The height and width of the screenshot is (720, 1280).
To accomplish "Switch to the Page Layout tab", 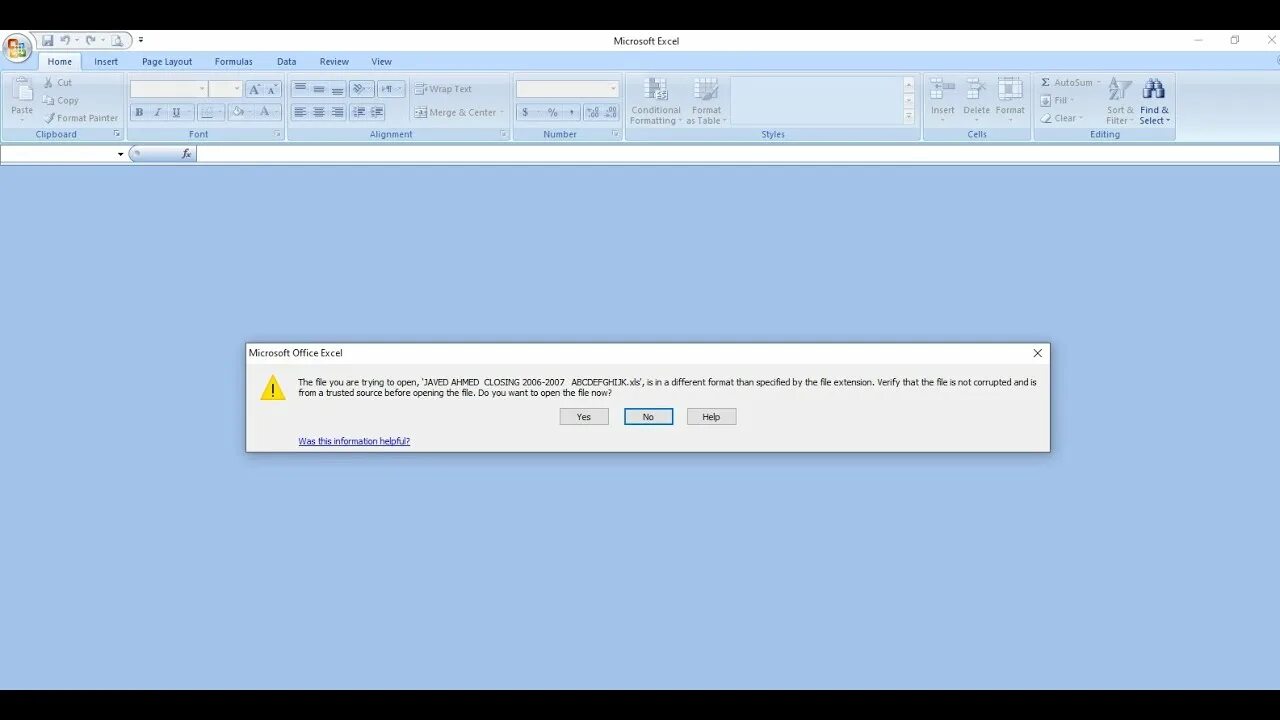I will 167,61.
